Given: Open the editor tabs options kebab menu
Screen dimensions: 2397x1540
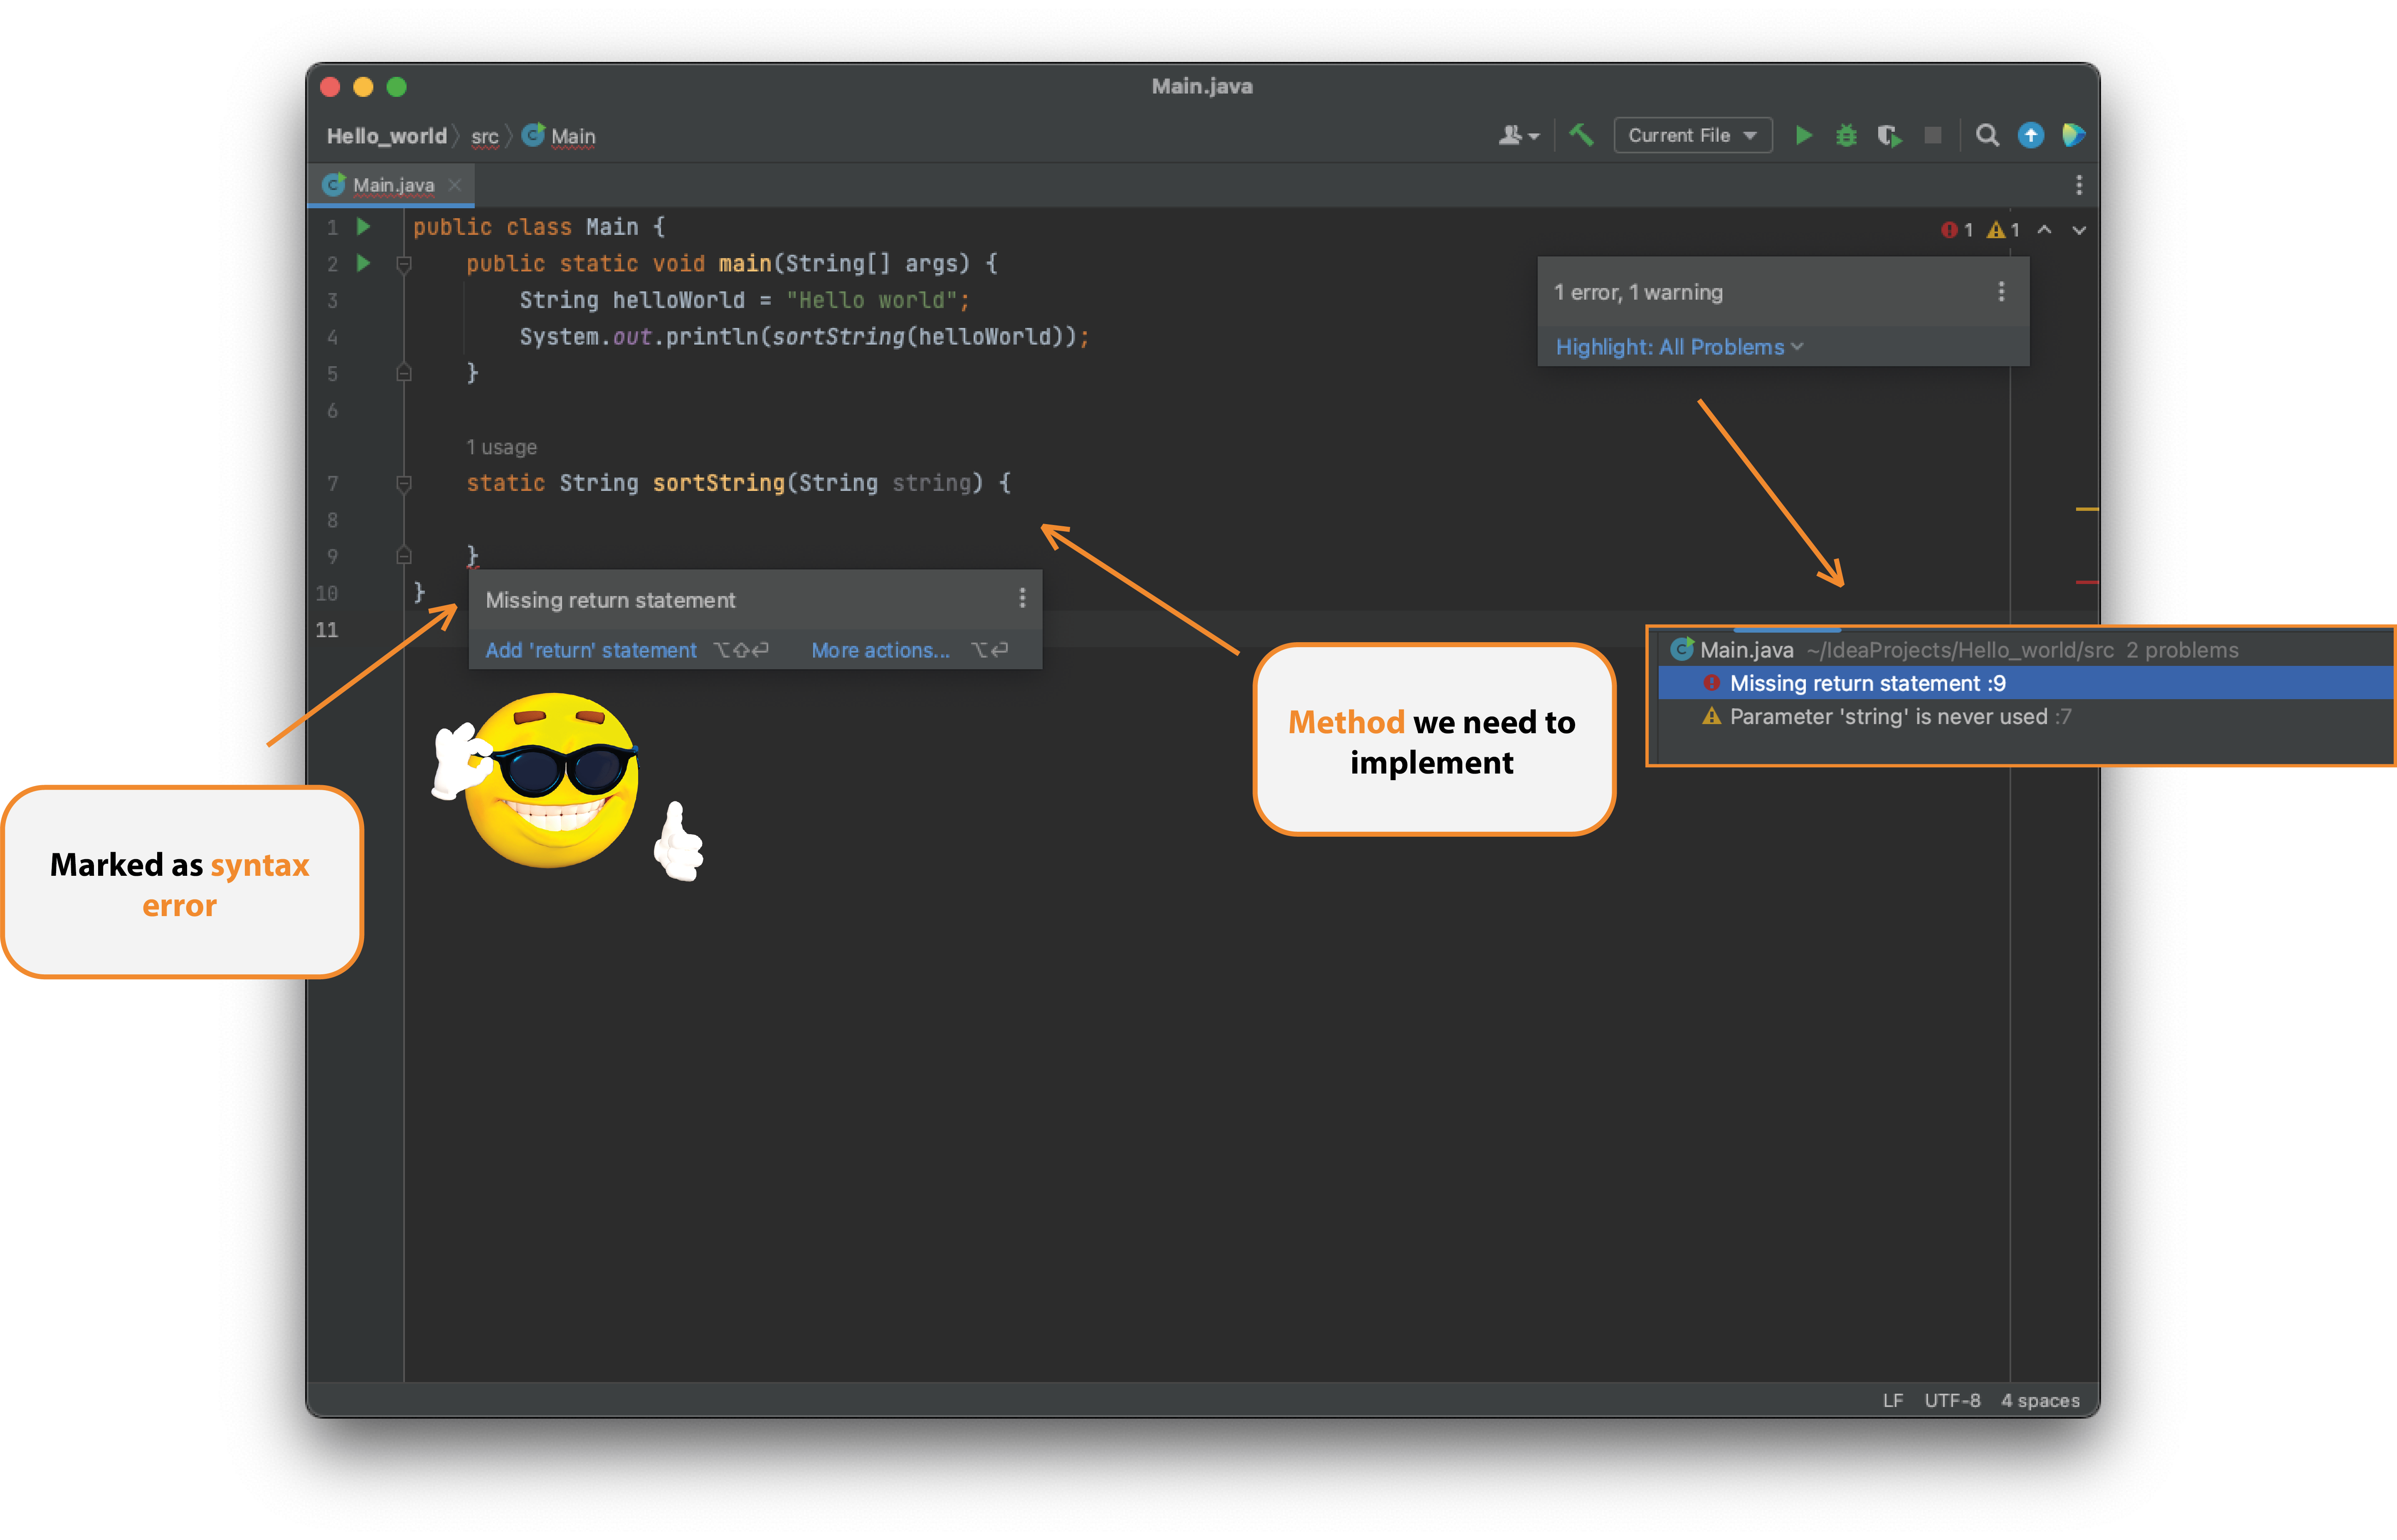Looking at the screenshot, I should pyautogui.click(x=2078, y=185).
